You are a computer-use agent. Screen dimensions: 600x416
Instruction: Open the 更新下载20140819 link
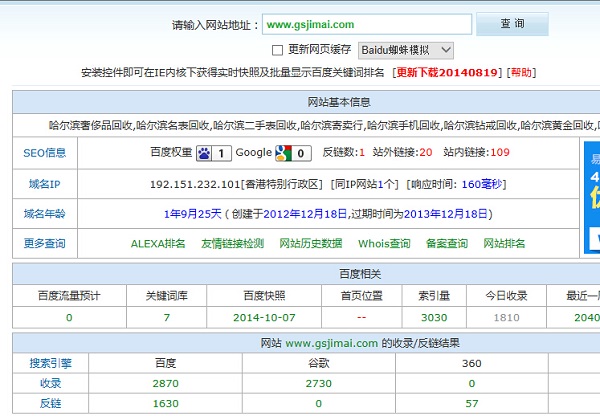pyautogui.click(x=447, y=72)
